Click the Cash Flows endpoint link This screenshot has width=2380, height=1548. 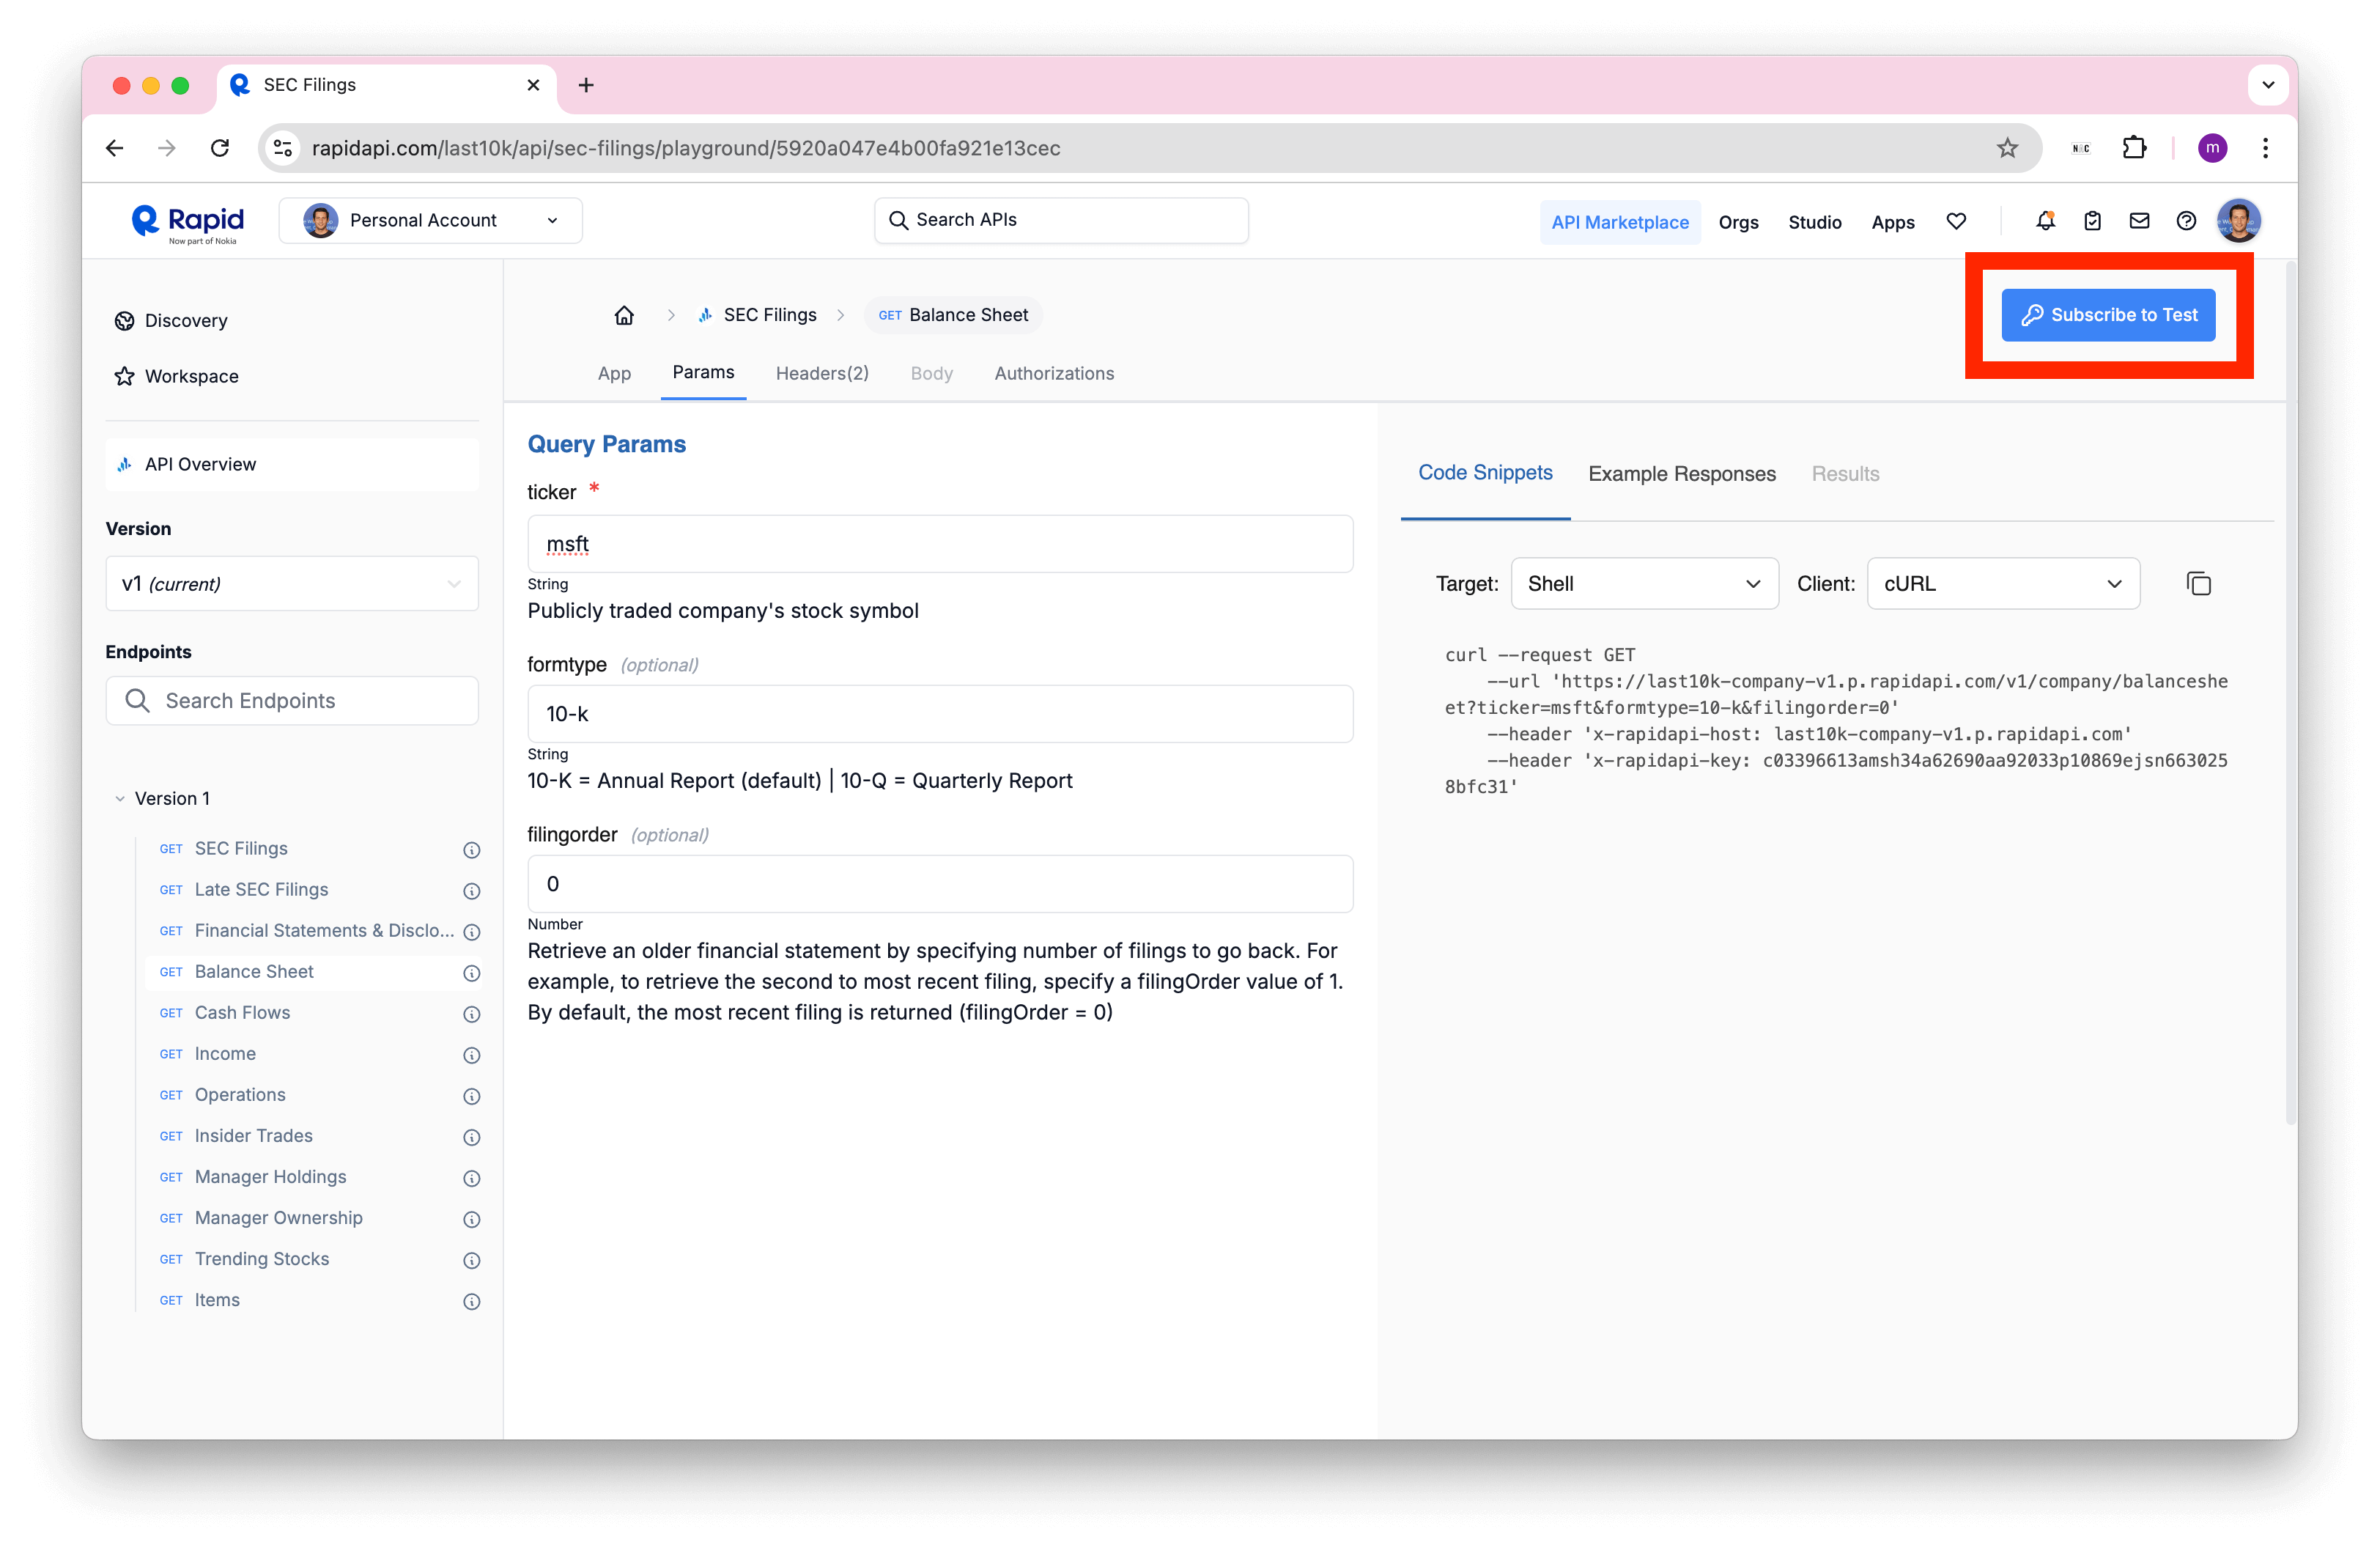pos(241,1011)
